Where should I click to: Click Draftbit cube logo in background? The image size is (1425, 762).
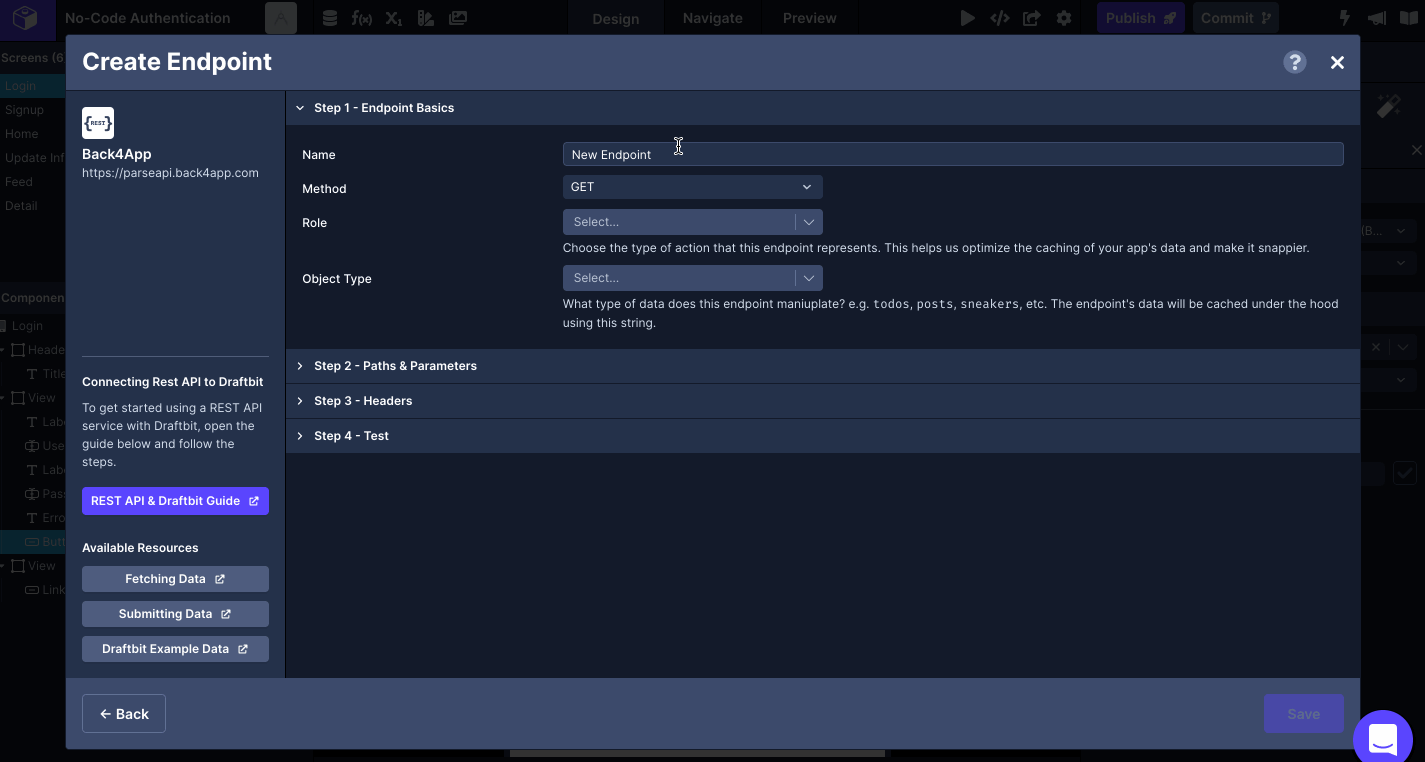[x=26, y=18]
